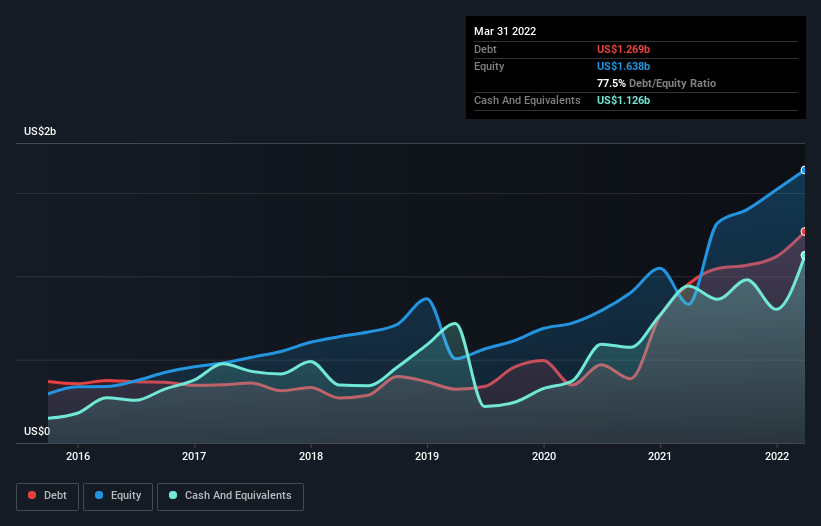Click the US$0 y-axis label

click(x=37, y=432)
